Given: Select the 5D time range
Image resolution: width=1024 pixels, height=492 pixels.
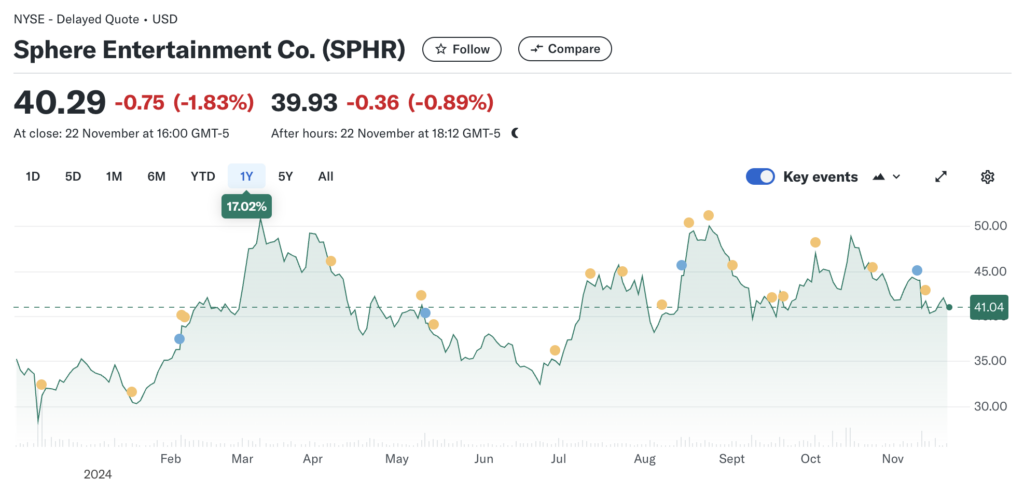Looking at the screenshot, I should (73, 177).
